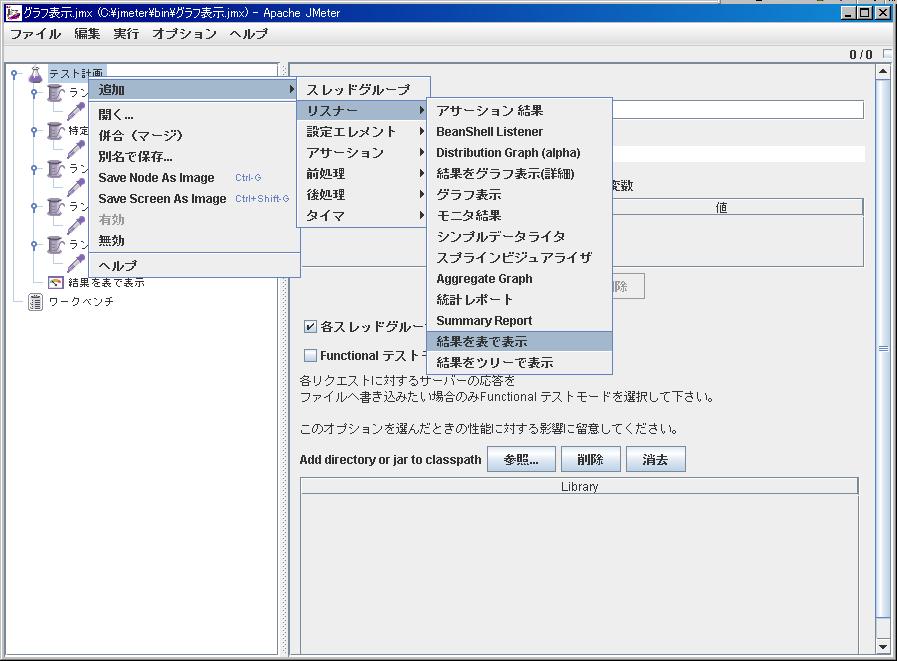The image size is (897, 661).
Task: Select ワークベンチ tree item
Action: click(81, 302)
